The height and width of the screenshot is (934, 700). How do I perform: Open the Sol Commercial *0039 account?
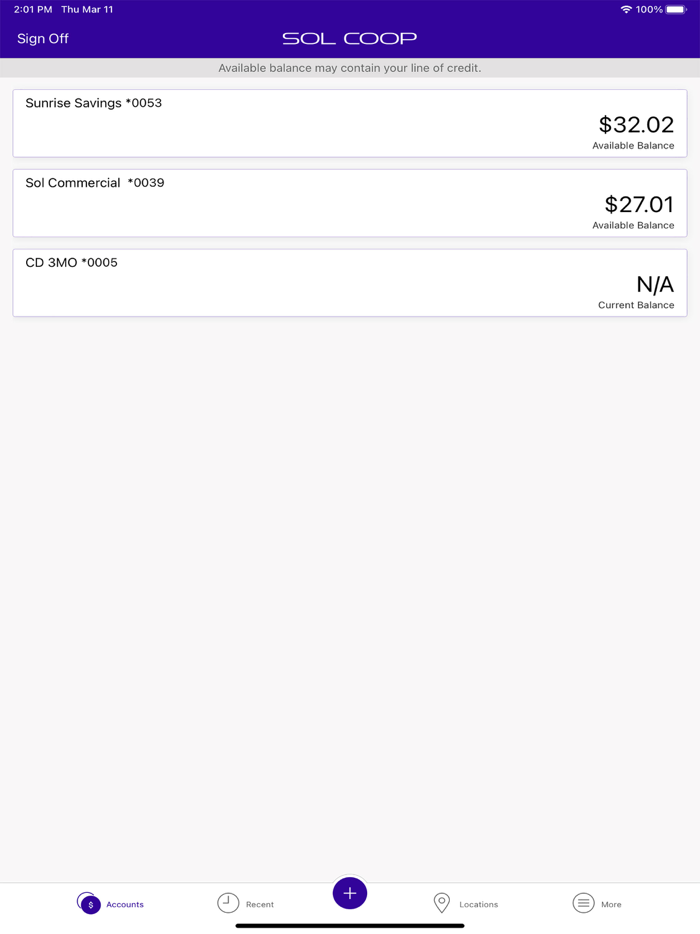95,183
